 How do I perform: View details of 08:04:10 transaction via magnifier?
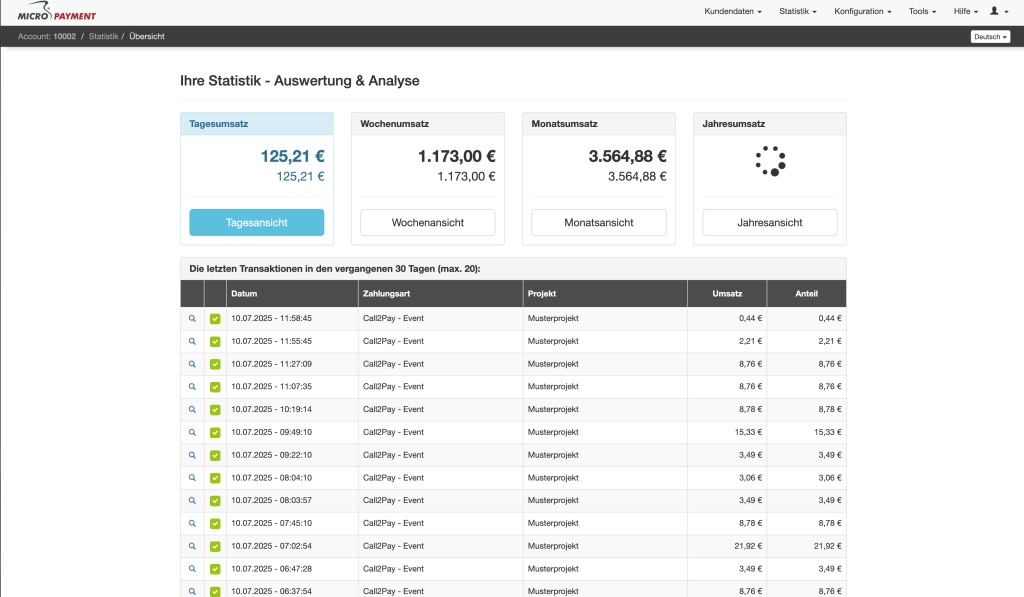(x=192, y=478)
